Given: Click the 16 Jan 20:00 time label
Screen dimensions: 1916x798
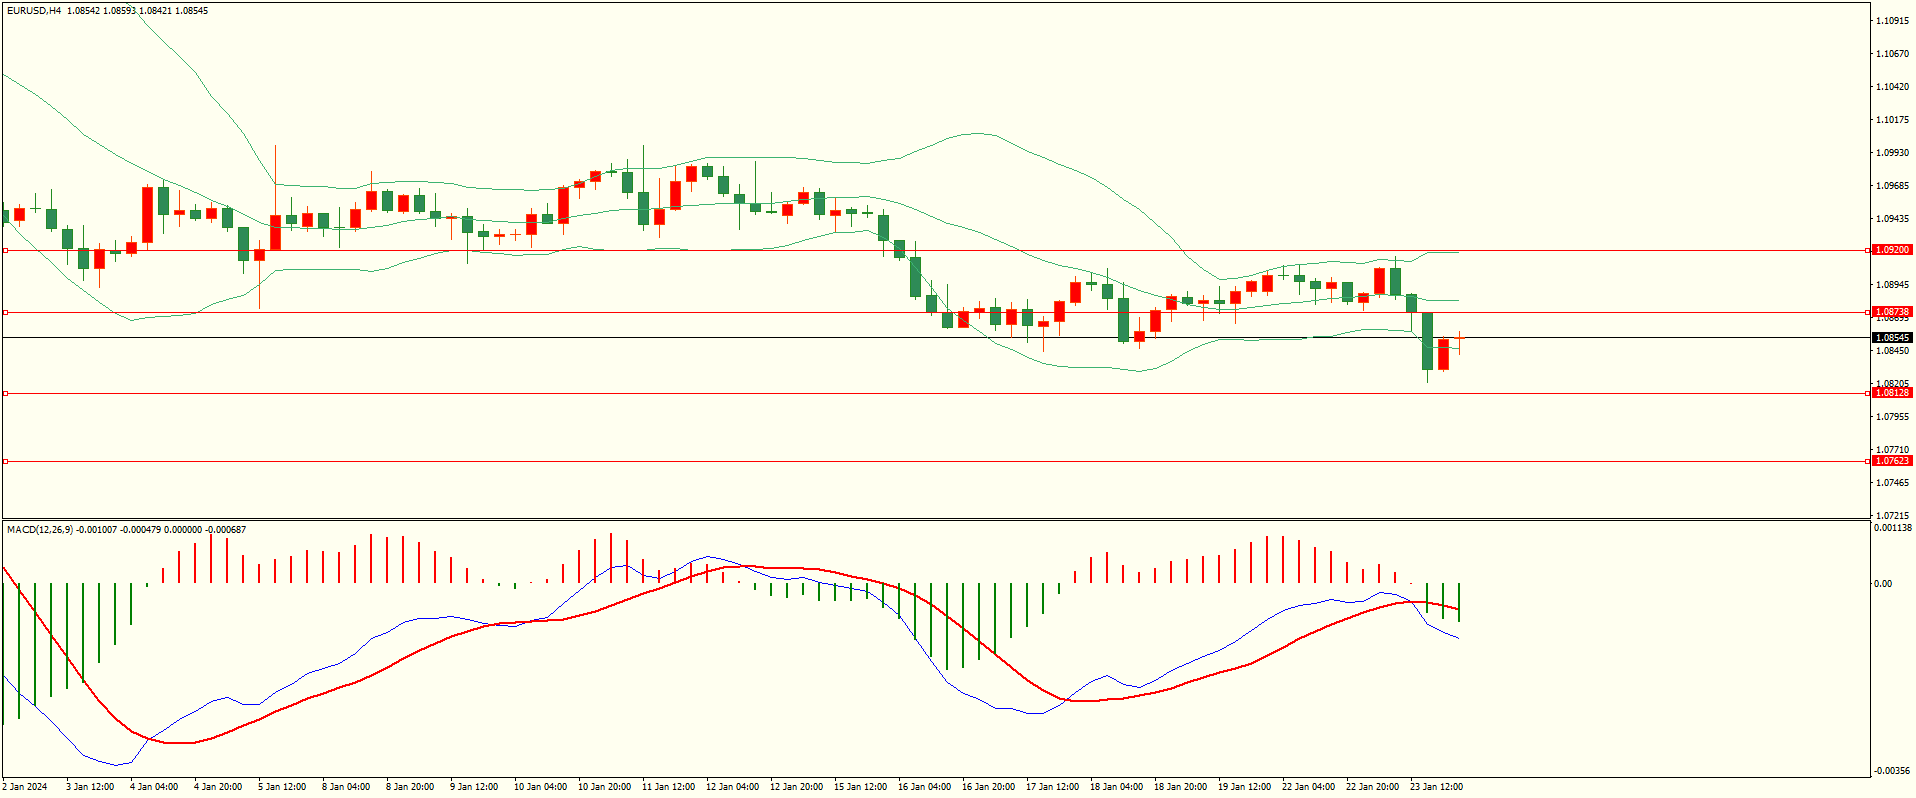Looking at the screenshot, I should click(x=988, y=787).
